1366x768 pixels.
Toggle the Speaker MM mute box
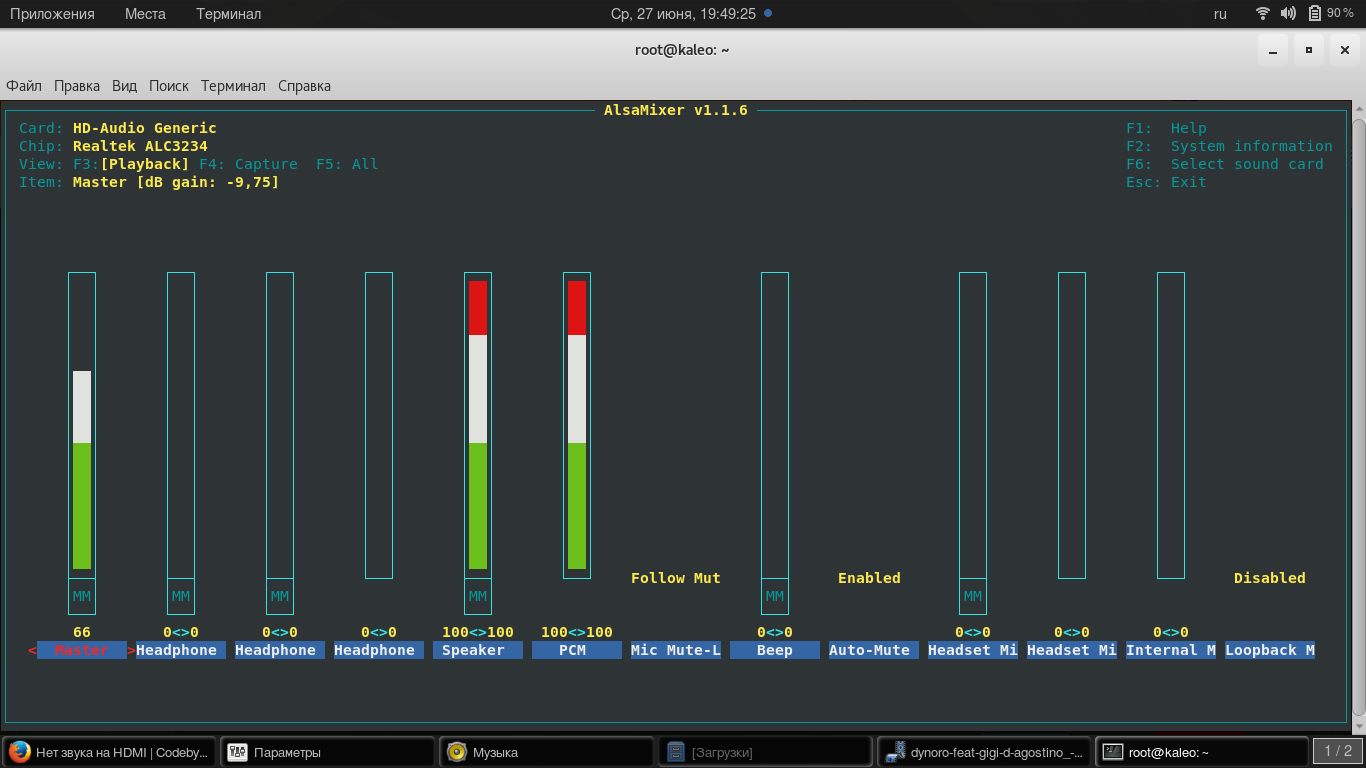point(478,596)
